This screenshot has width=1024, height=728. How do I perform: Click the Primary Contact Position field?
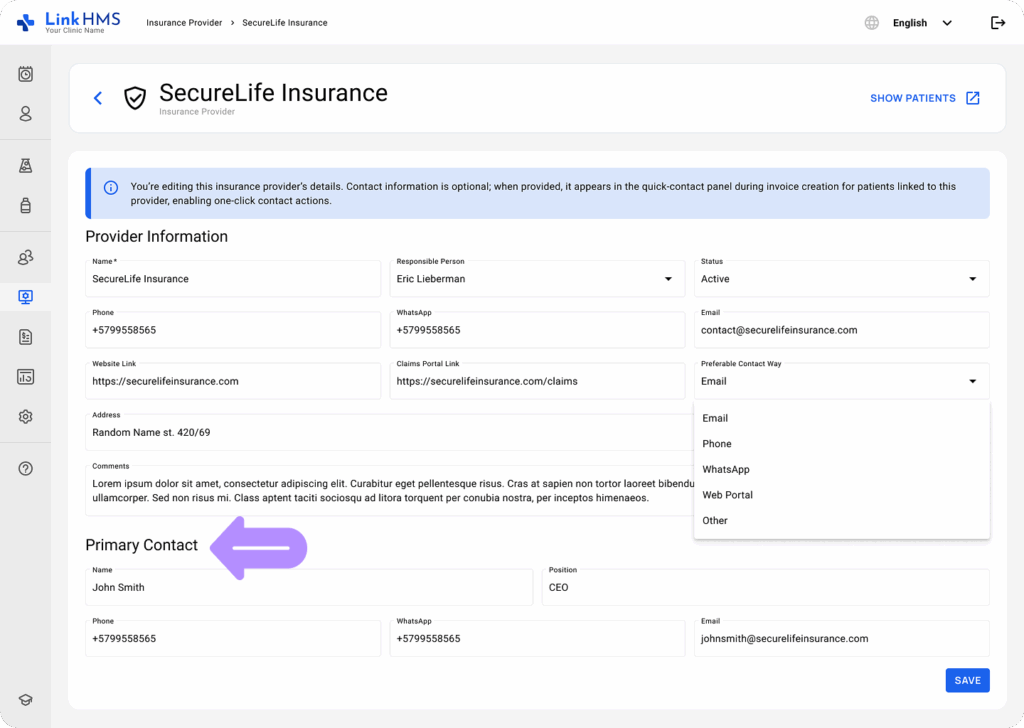click(765, 588)
